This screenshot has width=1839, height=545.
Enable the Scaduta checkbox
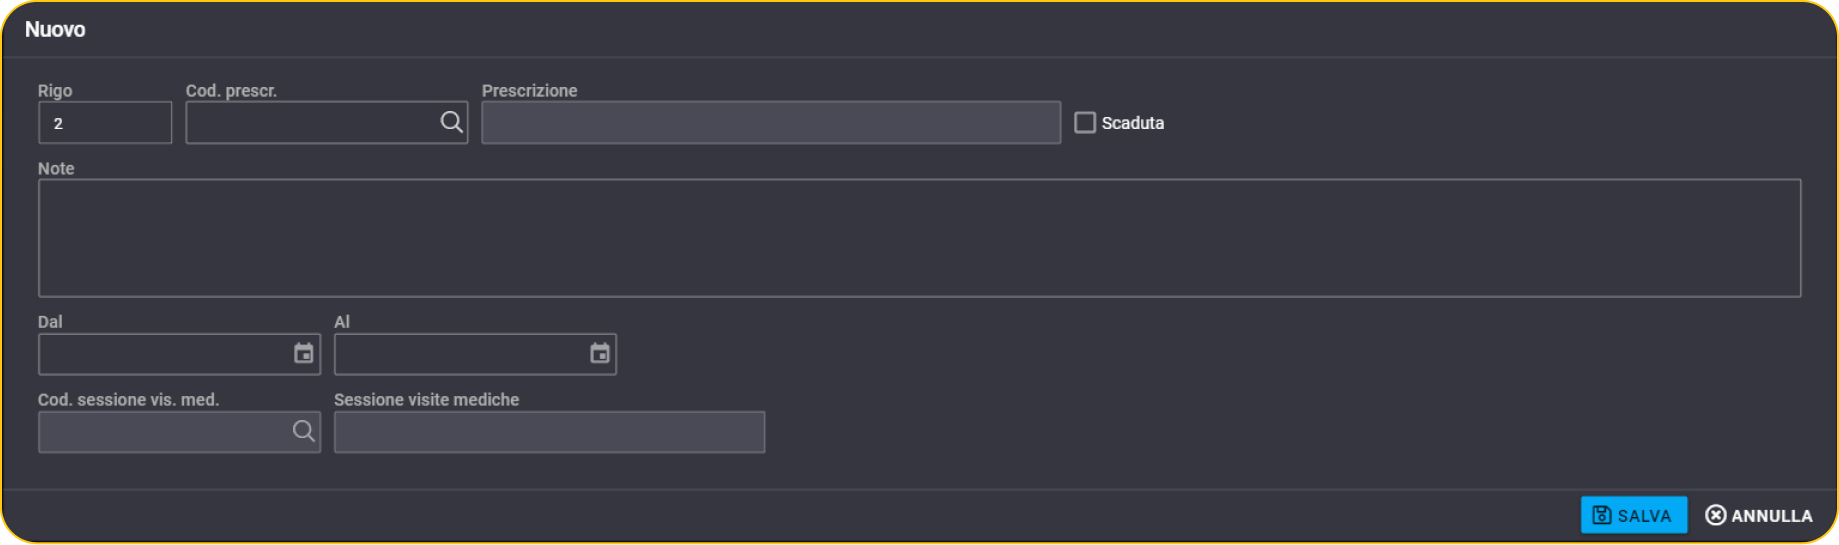click(1085, 122)
